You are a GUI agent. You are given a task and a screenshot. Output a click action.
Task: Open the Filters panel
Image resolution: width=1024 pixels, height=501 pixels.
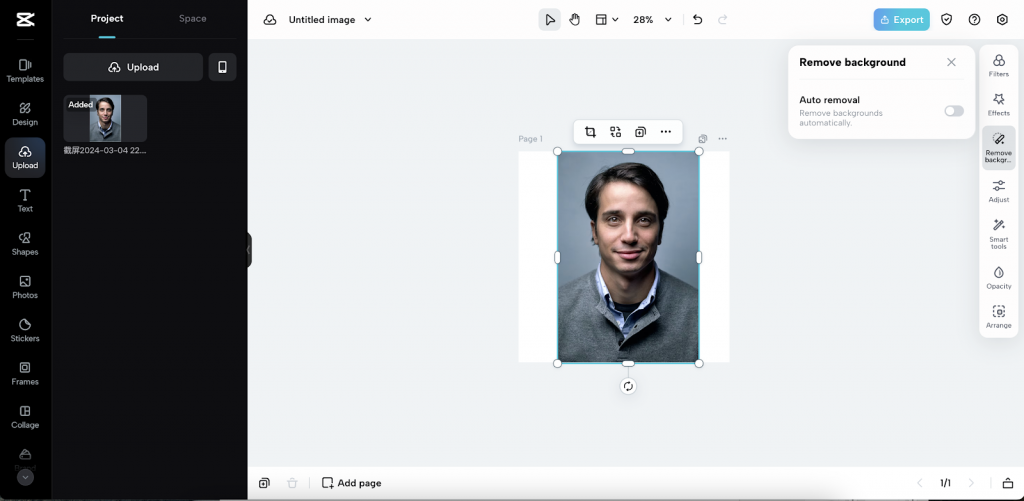998,66
